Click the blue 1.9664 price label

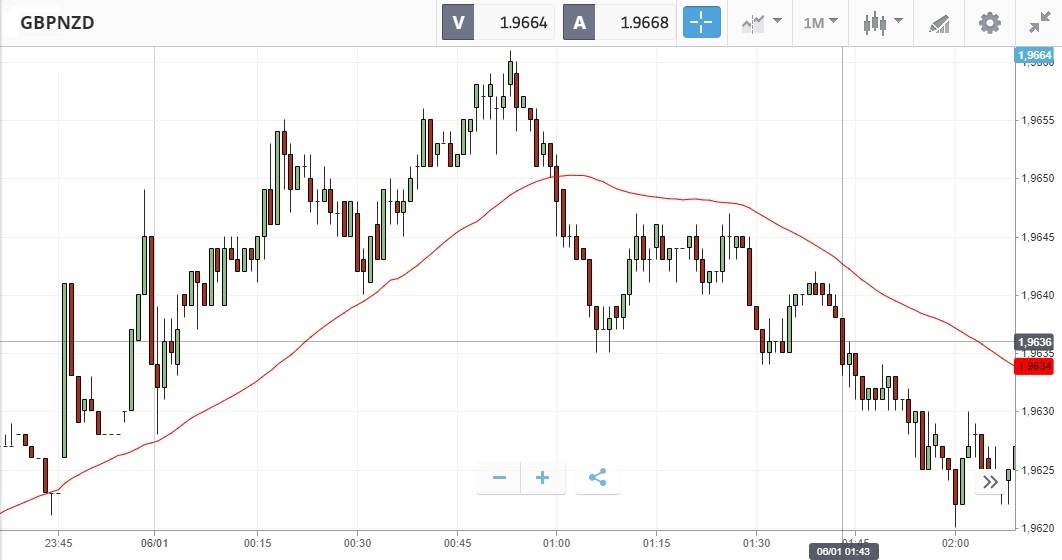coord(1034,56)
